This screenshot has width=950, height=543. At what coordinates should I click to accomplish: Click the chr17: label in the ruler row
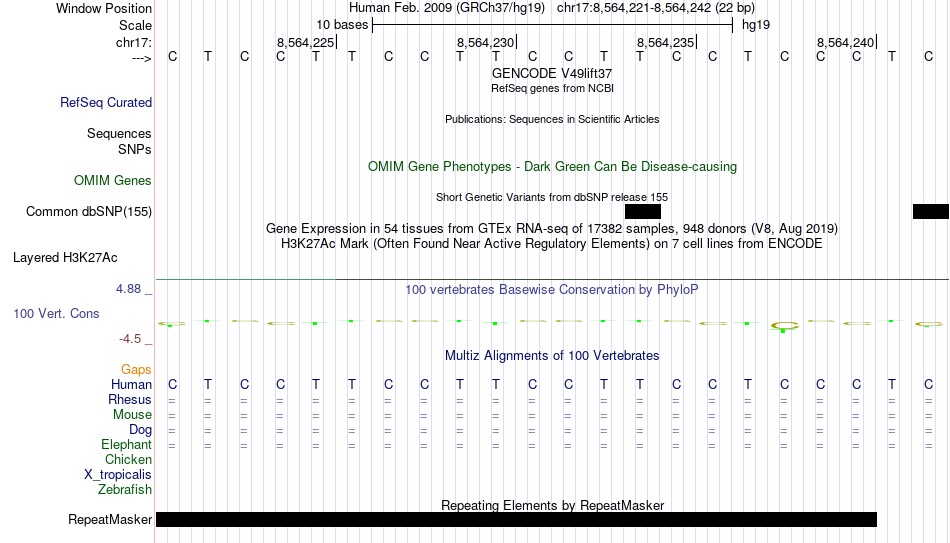[133, 42]
